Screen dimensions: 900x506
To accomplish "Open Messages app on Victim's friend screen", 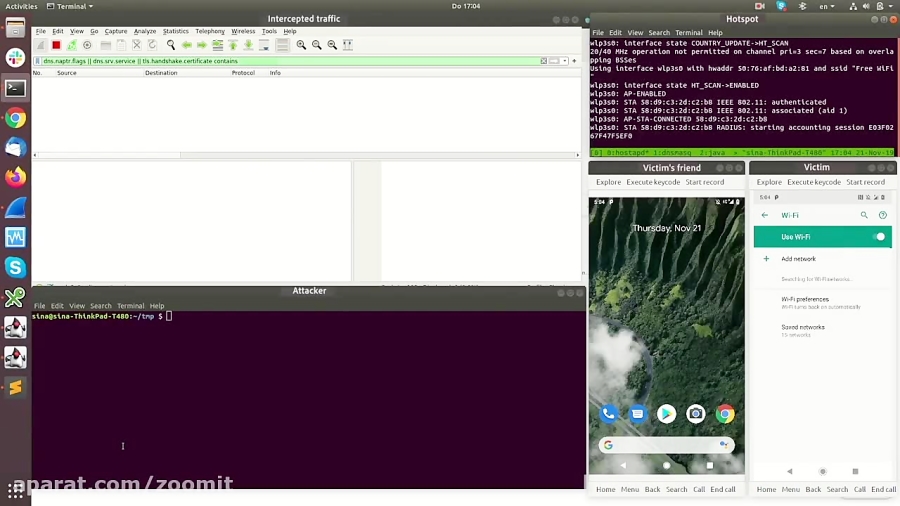I will 637,414.
